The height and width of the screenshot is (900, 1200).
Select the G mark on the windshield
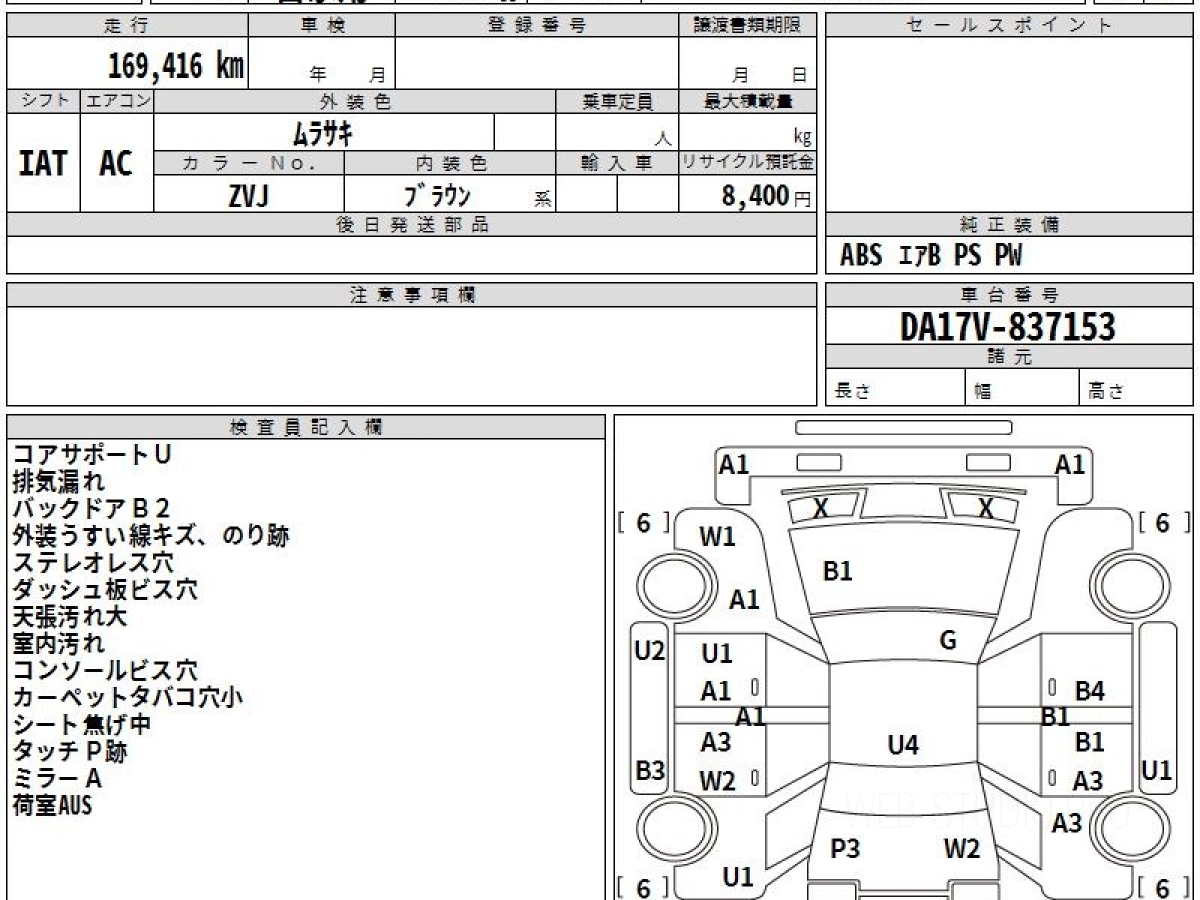(948, 641)
